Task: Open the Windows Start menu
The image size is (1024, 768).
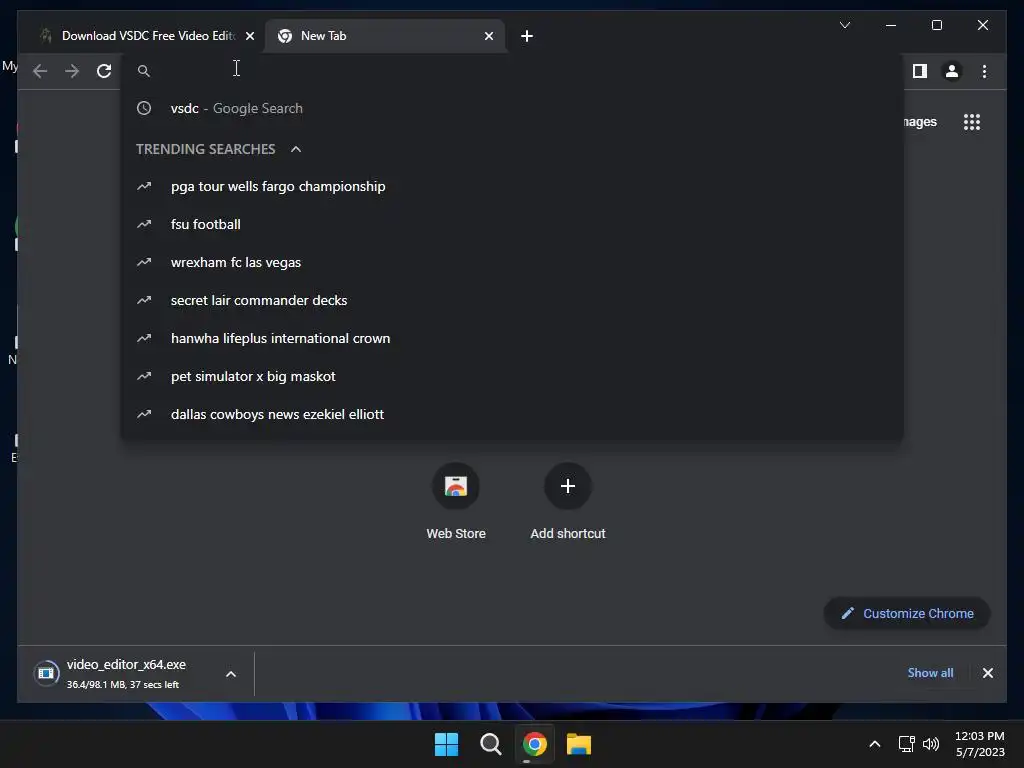Action: pyautogui.click(x=447, y=744)
